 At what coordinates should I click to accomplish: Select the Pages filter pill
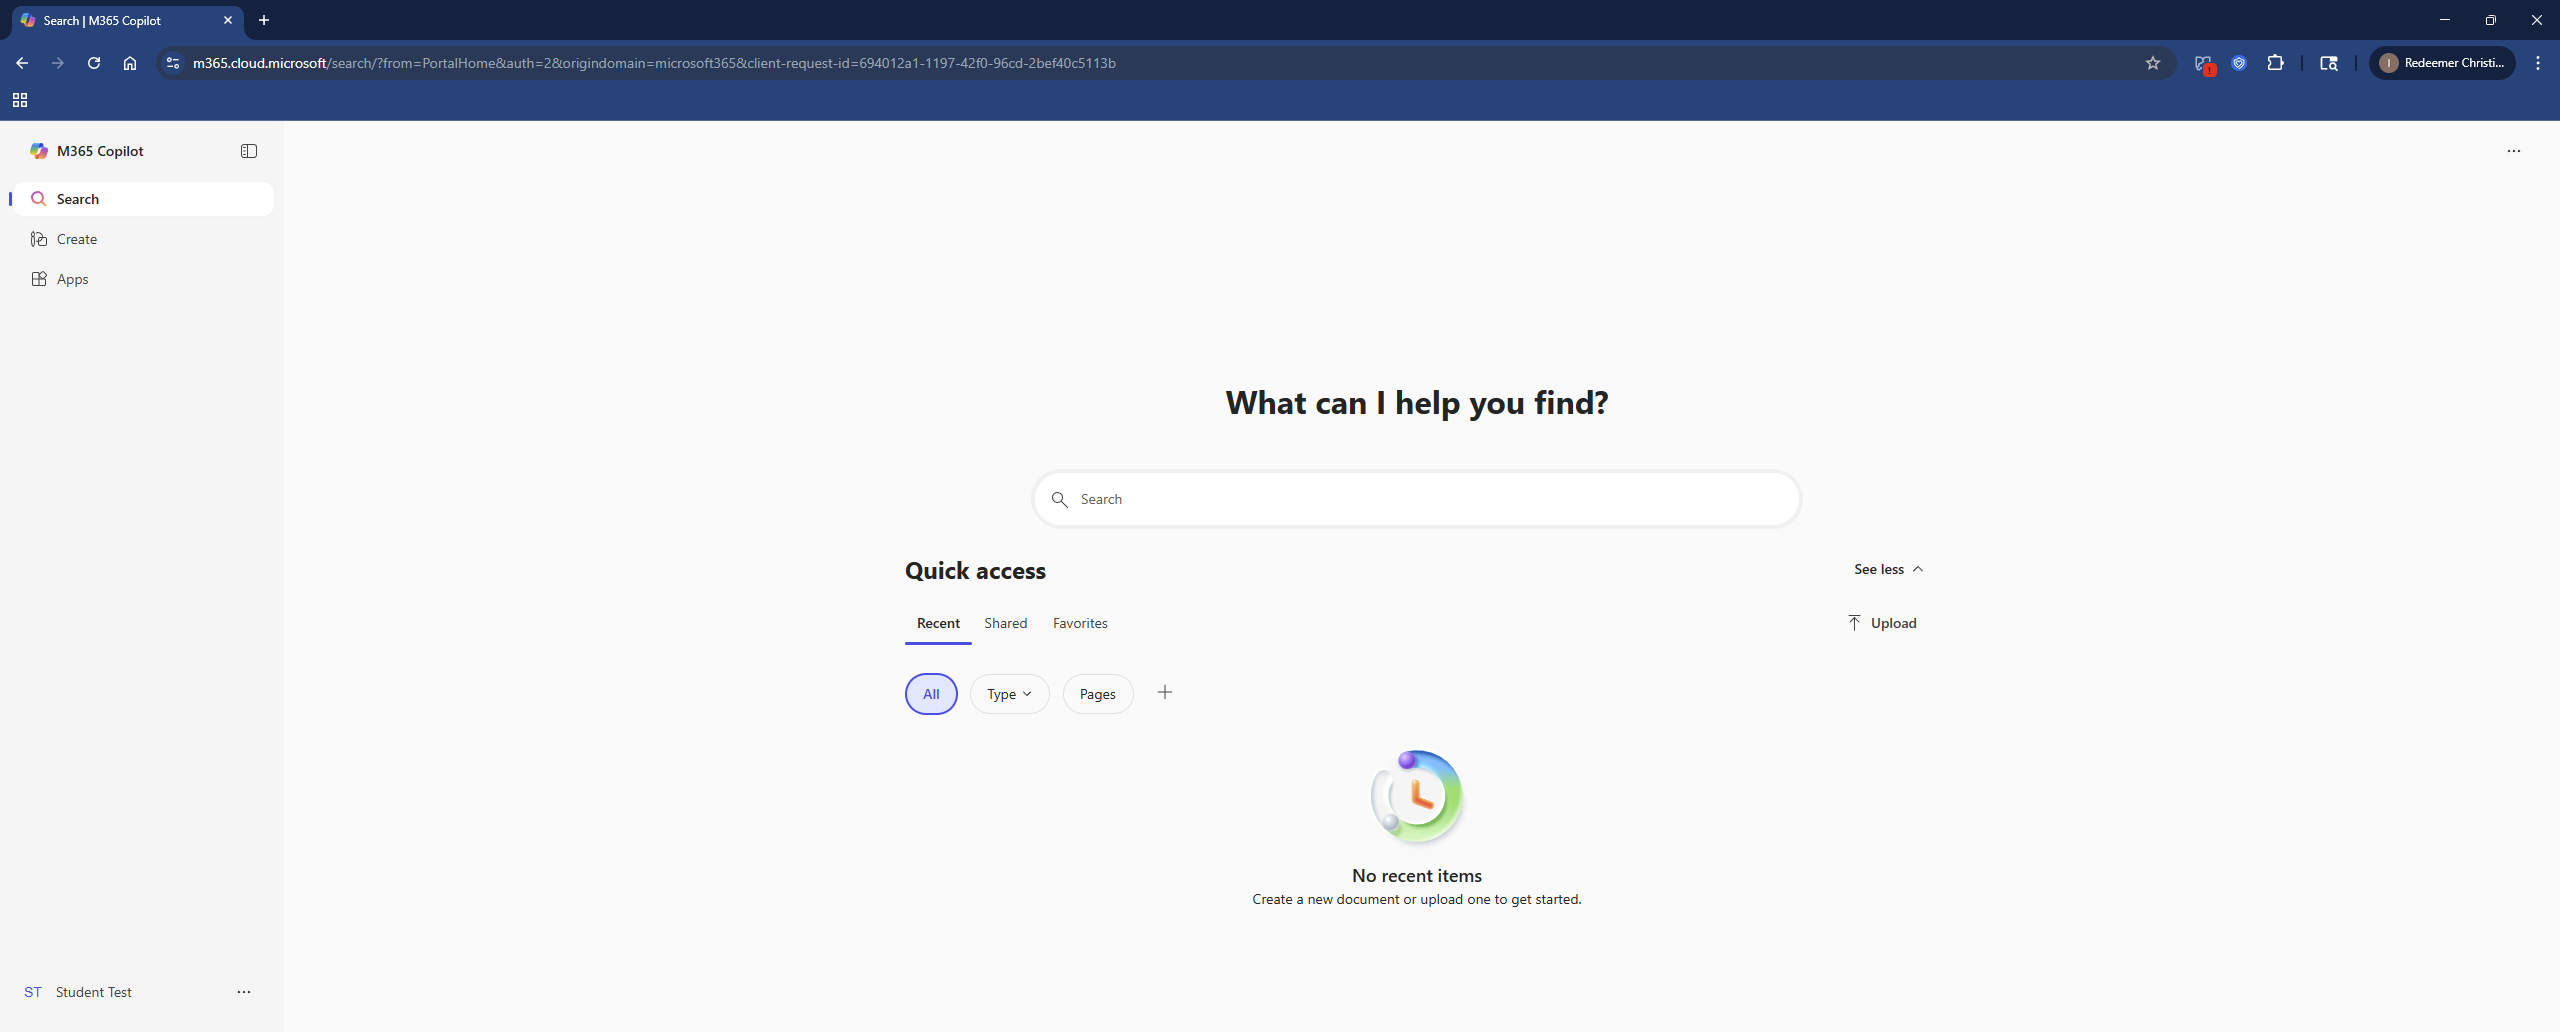click(x=1097, y=694)
